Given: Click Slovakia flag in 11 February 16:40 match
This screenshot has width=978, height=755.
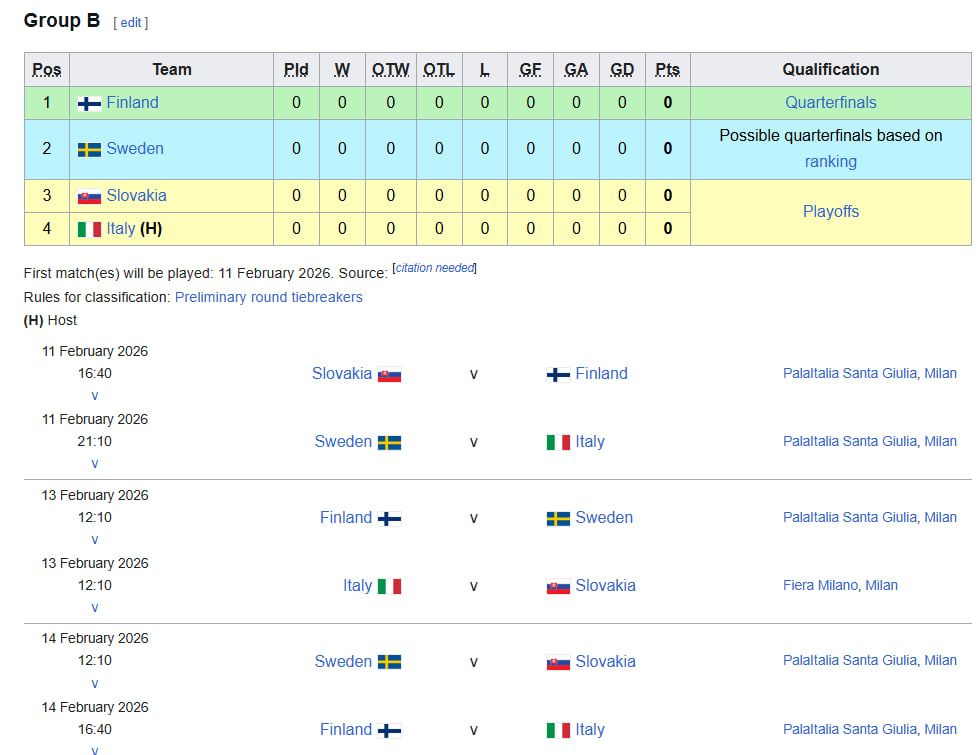Looking at the screenshot, I should point(389,375).
